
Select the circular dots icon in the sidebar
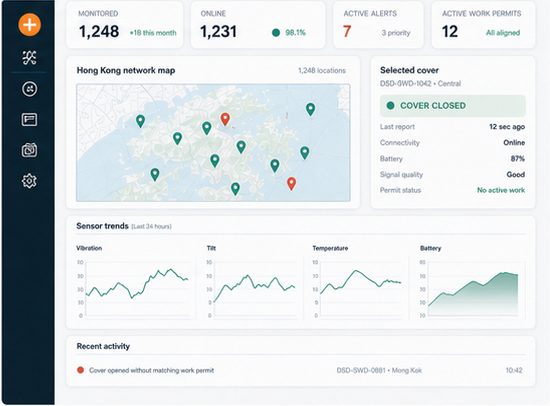coord(29,89)
